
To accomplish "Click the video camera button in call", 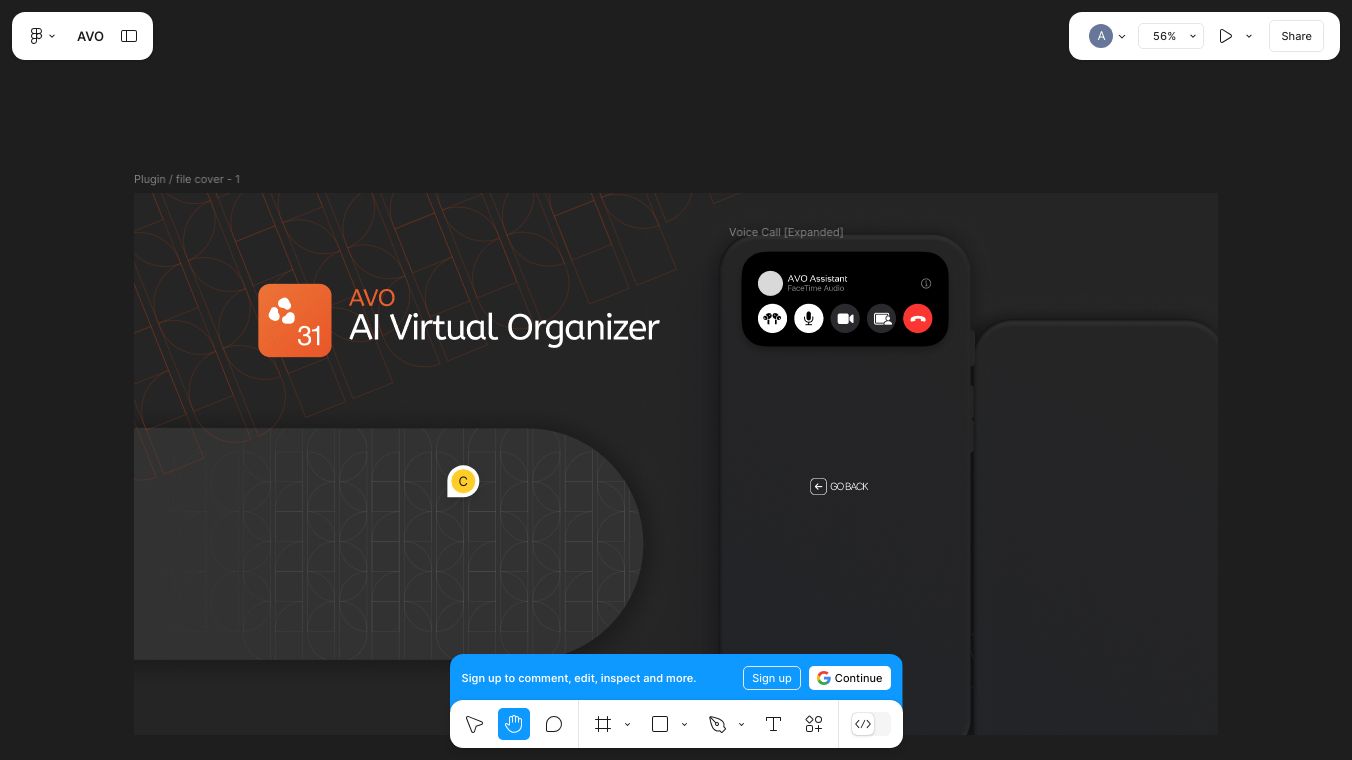I will point(845,319).
